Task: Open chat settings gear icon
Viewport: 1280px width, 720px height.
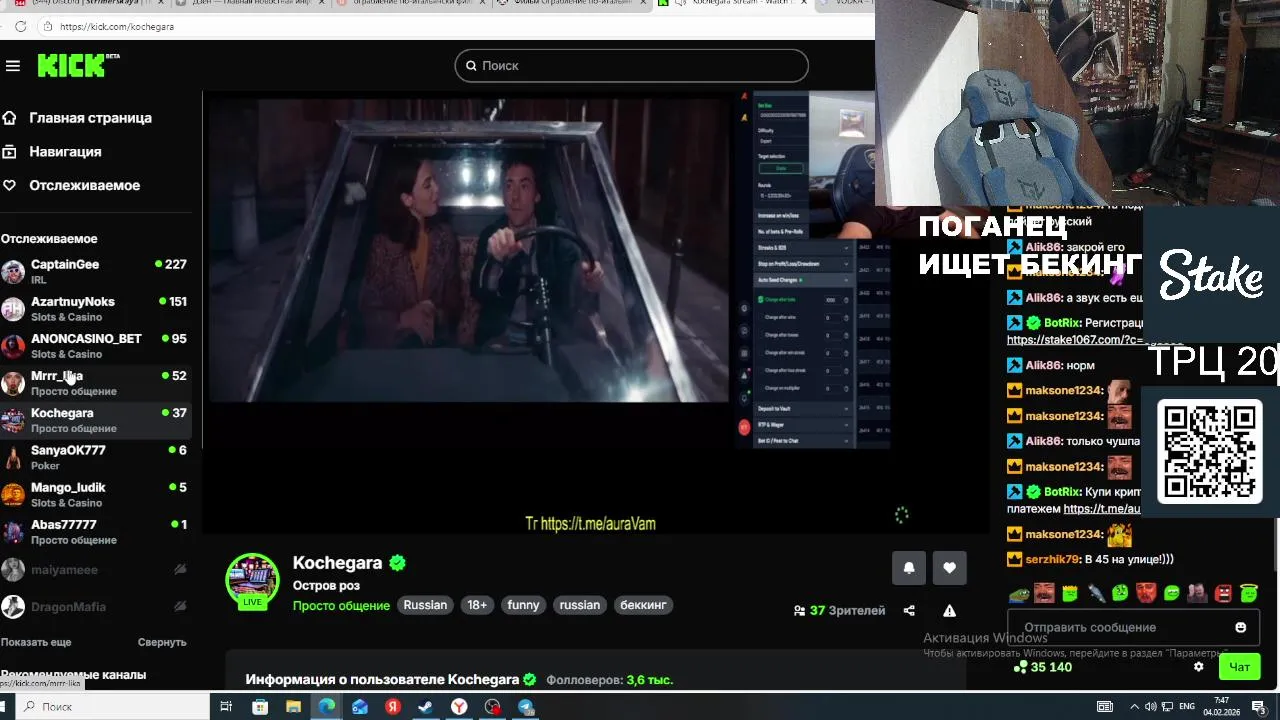Action: pyautogui.click(x=1199, y=667)
